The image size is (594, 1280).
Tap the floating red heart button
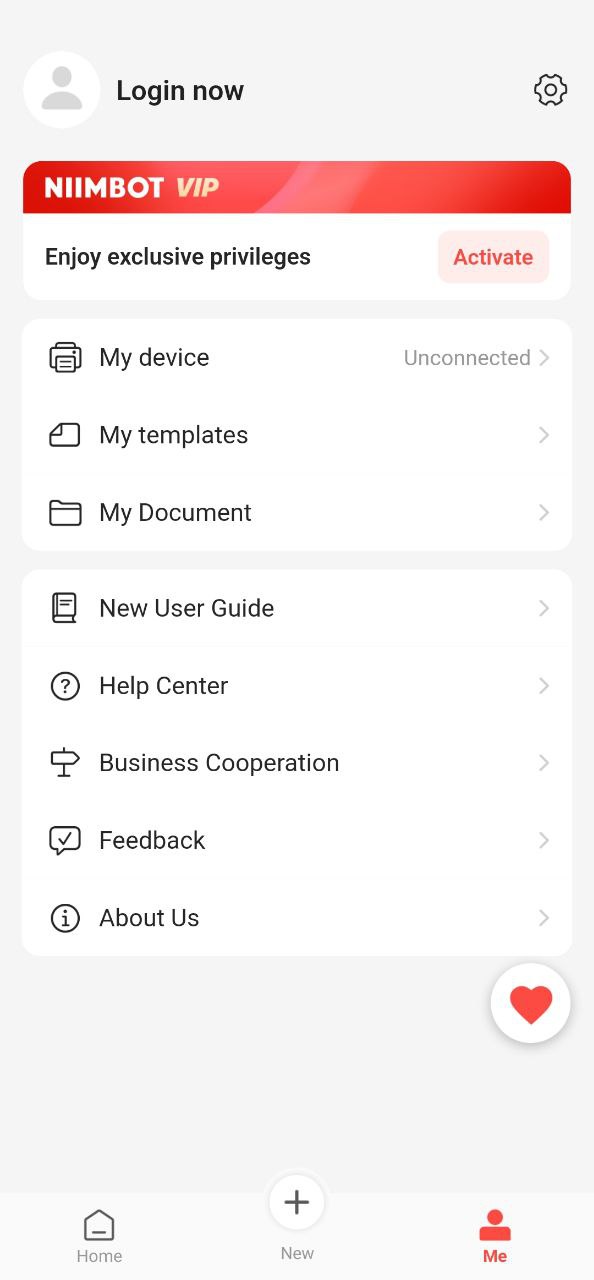coord(531,1003)
